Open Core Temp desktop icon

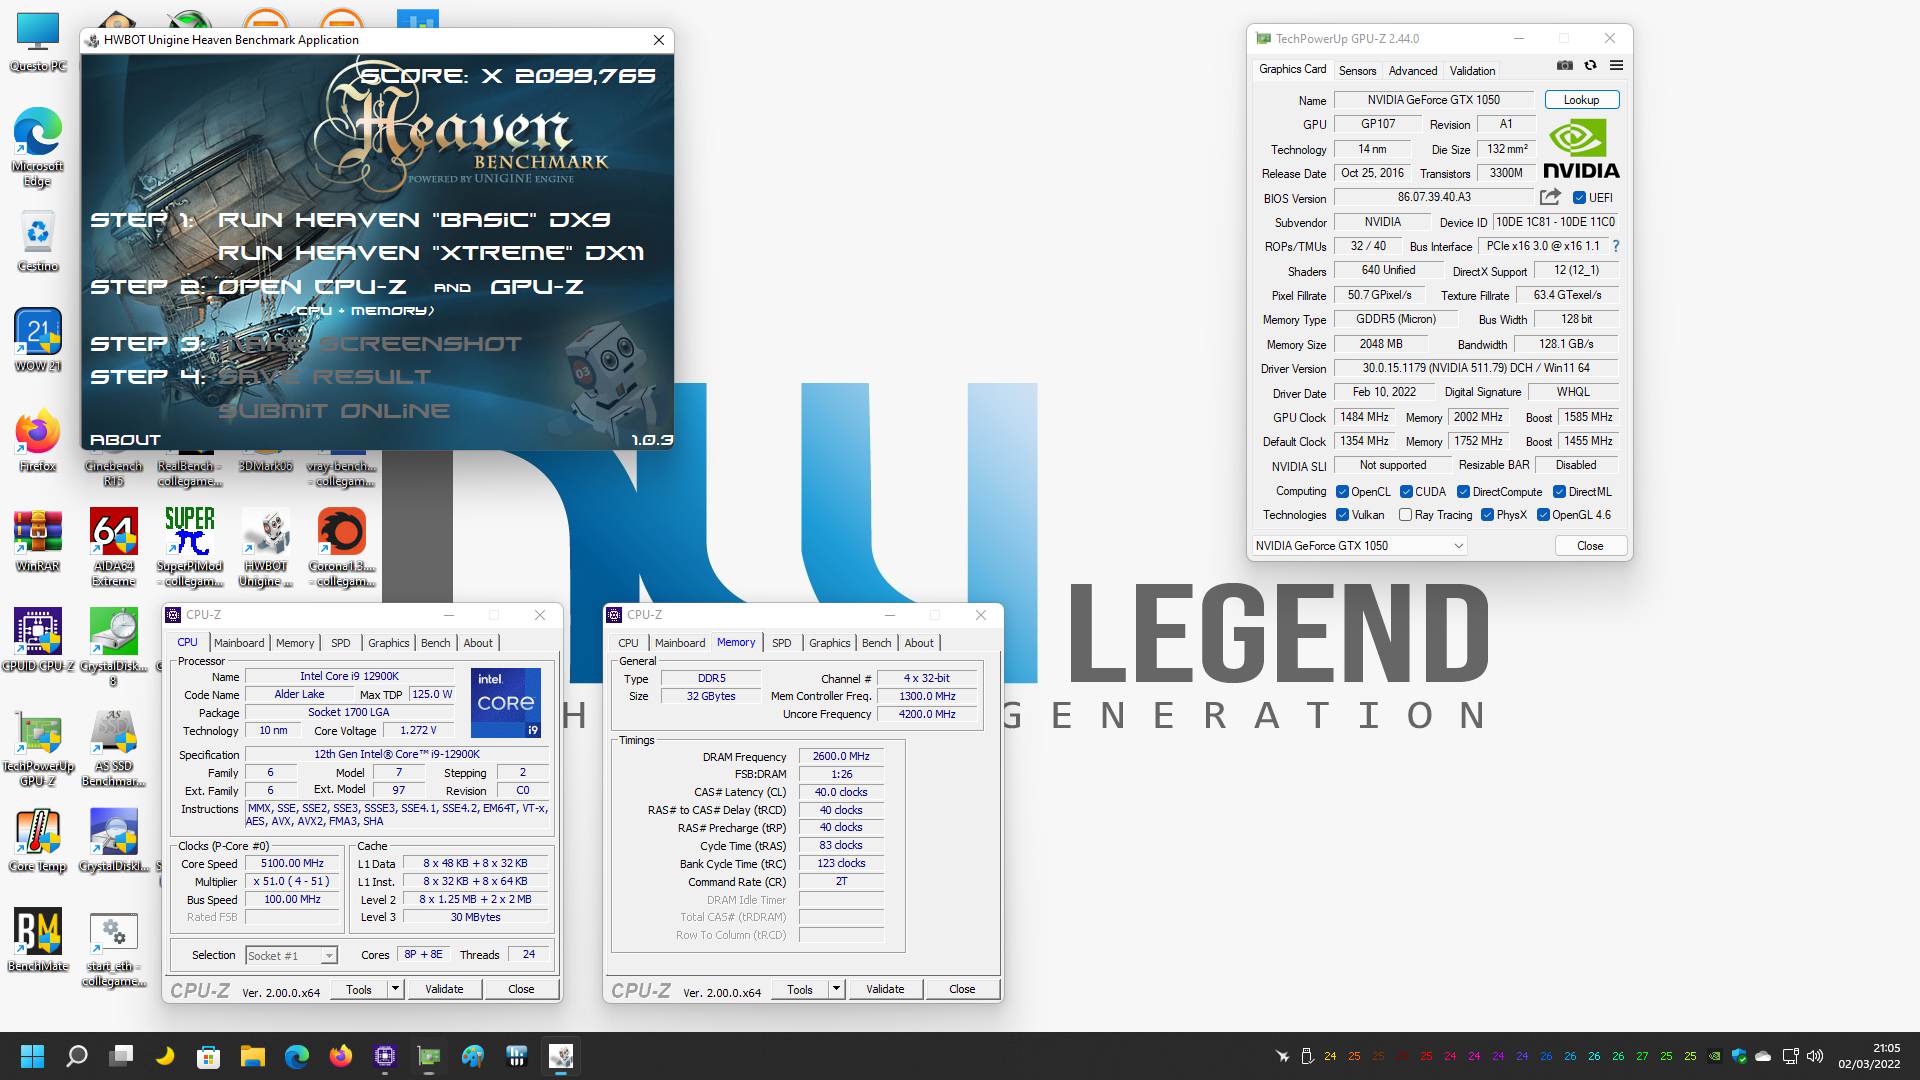pyautogui.click(x=37, y=840)
